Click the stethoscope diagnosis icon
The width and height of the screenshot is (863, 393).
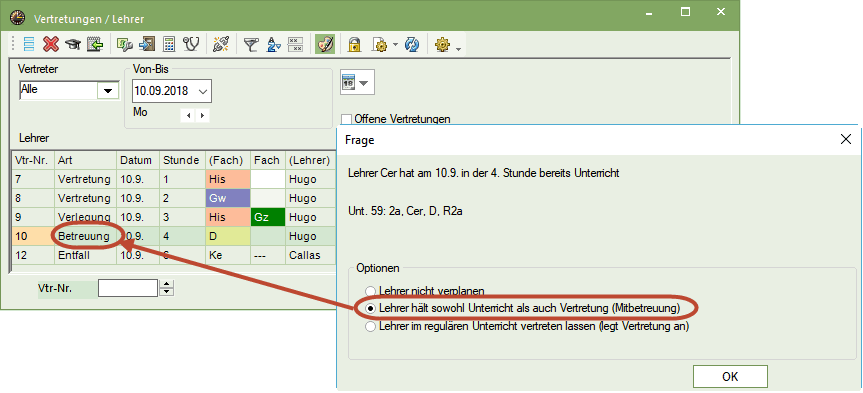[191, 44]
